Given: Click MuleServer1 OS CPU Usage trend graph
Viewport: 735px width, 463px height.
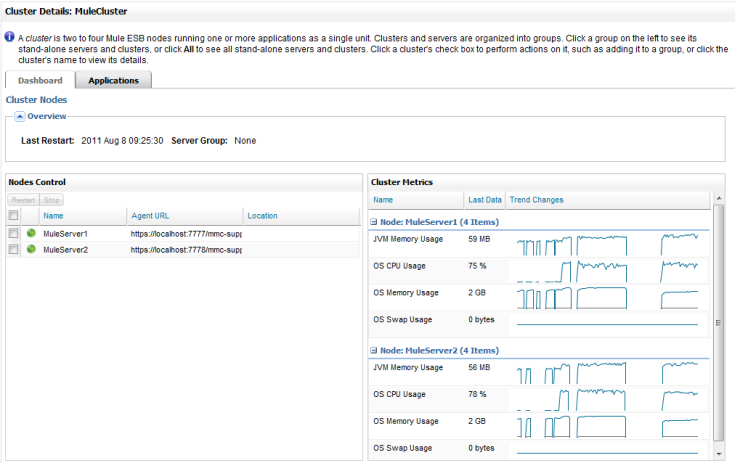Looking at the screenshot, I should point(607,271).
